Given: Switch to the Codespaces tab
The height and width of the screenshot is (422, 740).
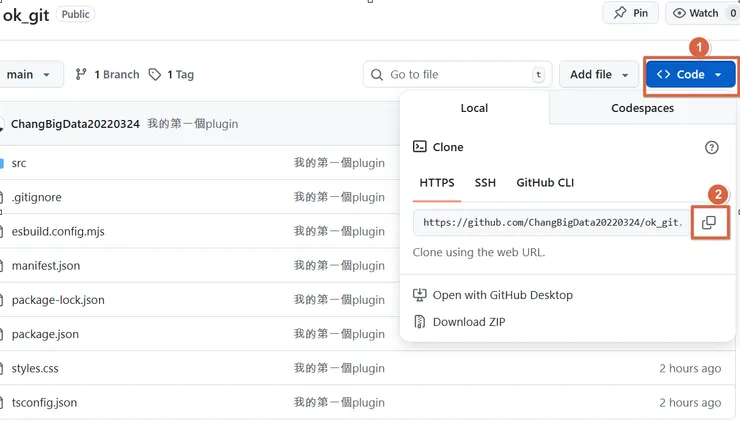Looking at the screenshot, I should (642, 108).
